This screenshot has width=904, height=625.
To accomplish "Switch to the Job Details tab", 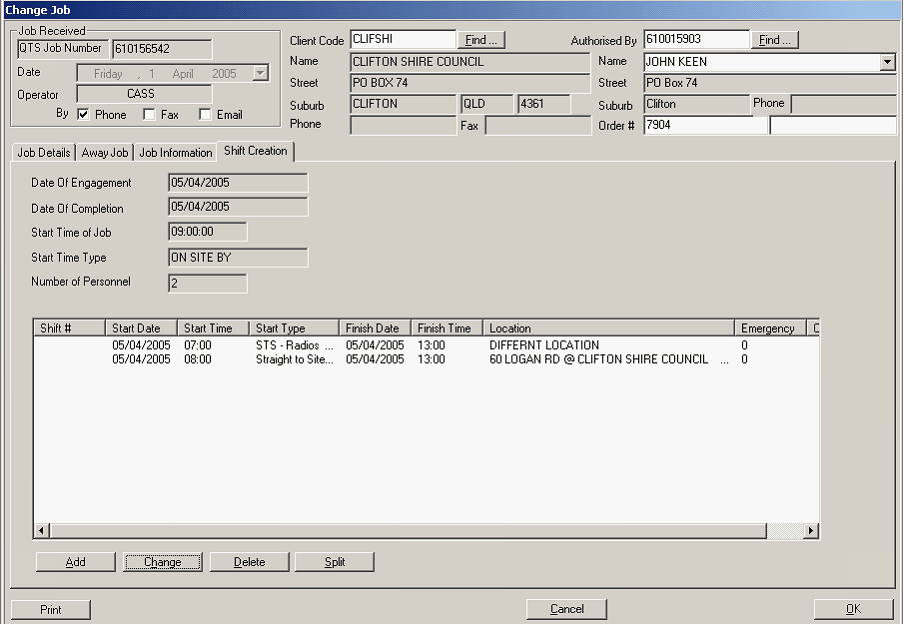I will (x=44, y=153).
